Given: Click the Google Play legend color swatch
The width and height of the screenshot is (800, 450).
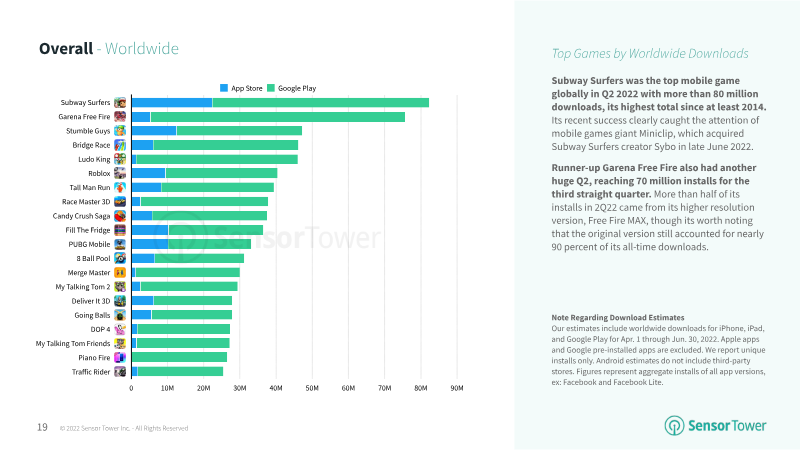Looking at the screenshot, I should [x=271, y=88].
